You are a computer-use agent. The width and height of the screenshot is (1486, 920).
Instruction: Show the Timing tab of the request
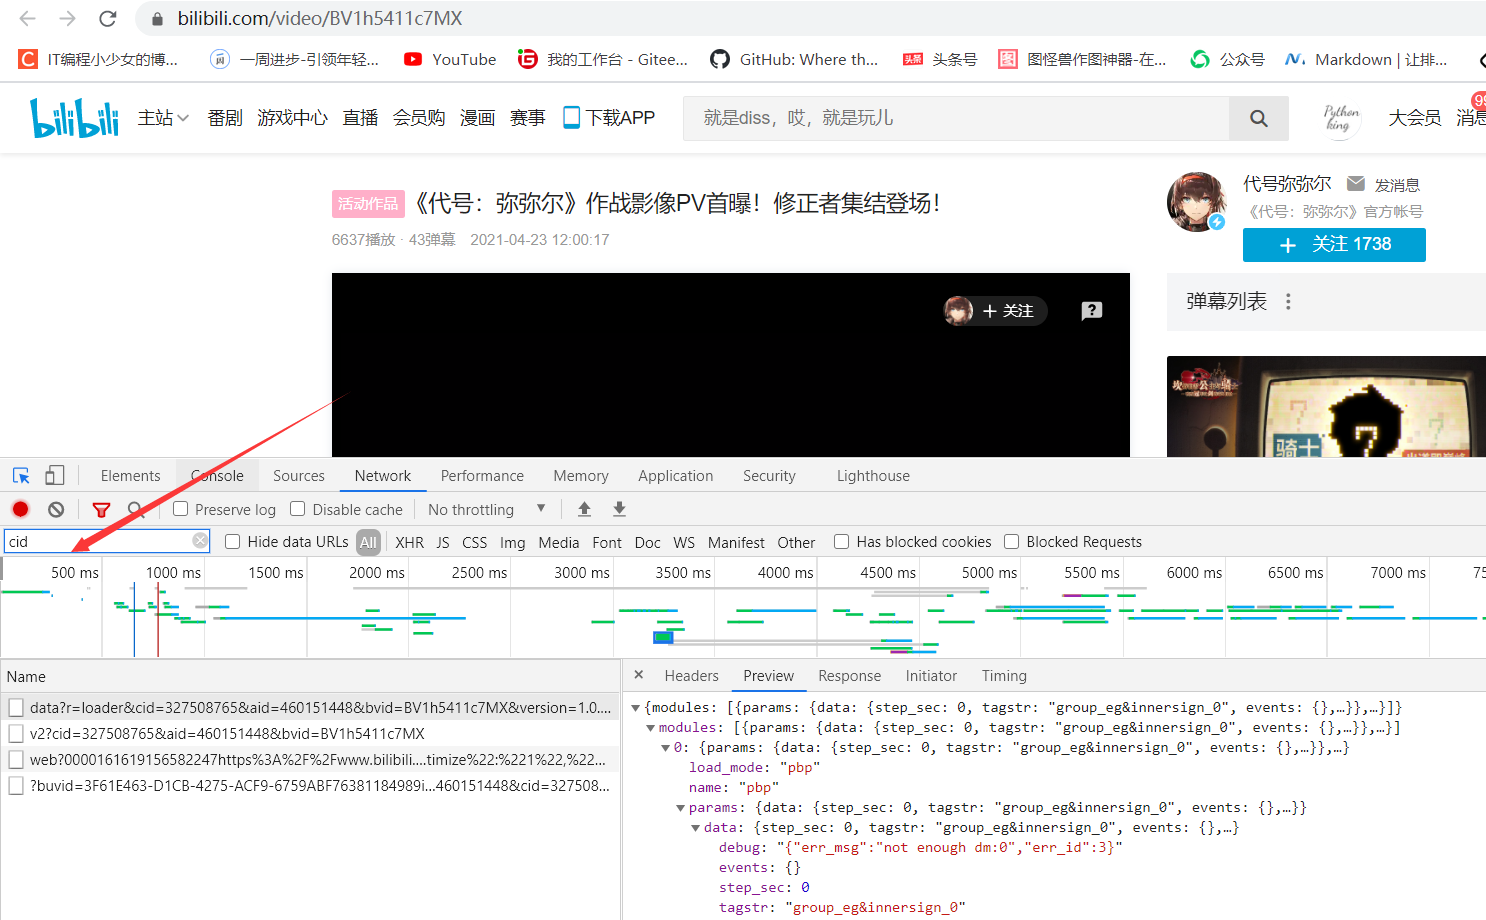[x=1004, y=676]
